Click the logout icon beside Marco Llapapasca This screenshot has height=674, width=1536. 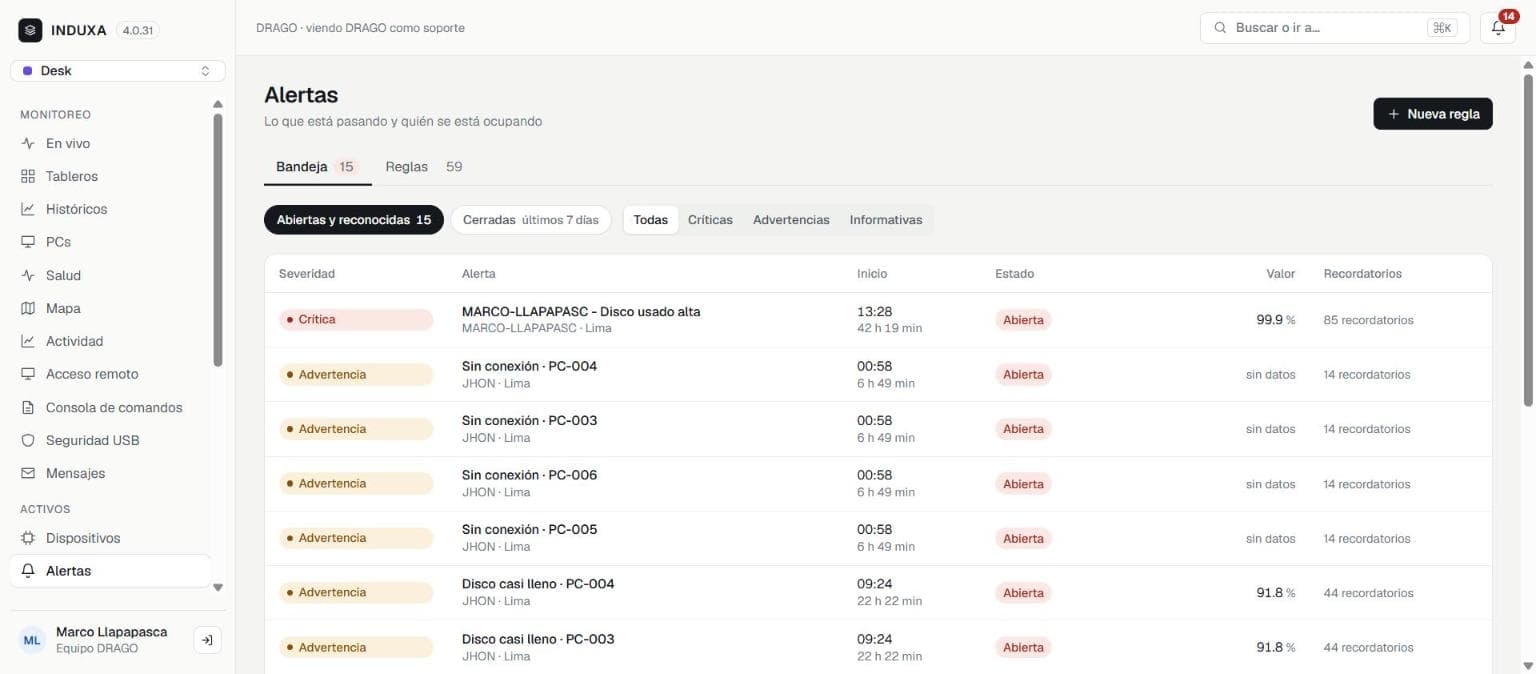[207, 640]
